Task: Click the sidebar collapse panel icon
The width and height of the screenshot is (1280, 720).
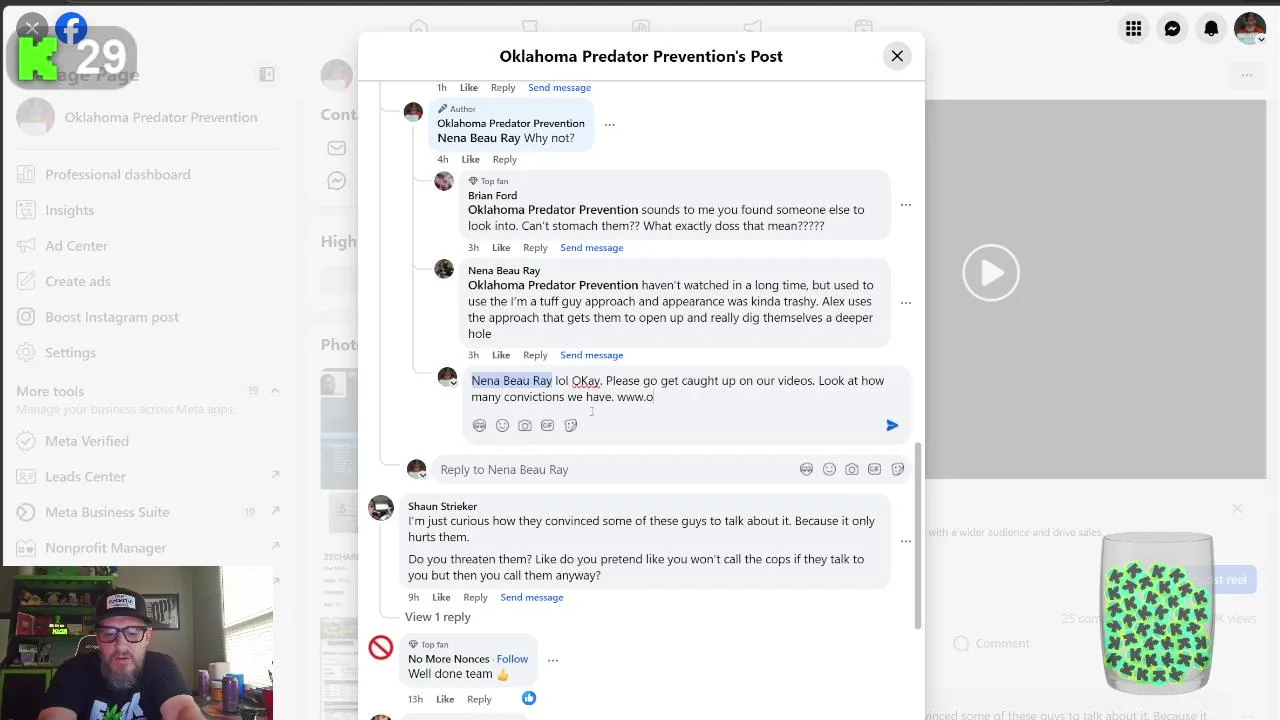Action: pos(267,74)
